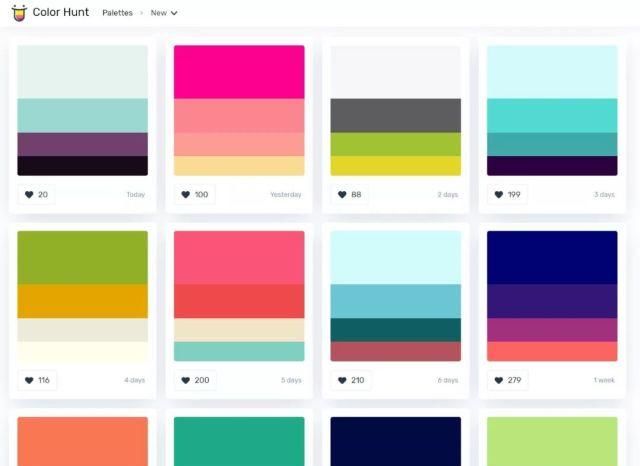The width and height of the screenshot is (640, 466).
Task: Click the dark gray swatch in 88-like palette
Action: 395,115
